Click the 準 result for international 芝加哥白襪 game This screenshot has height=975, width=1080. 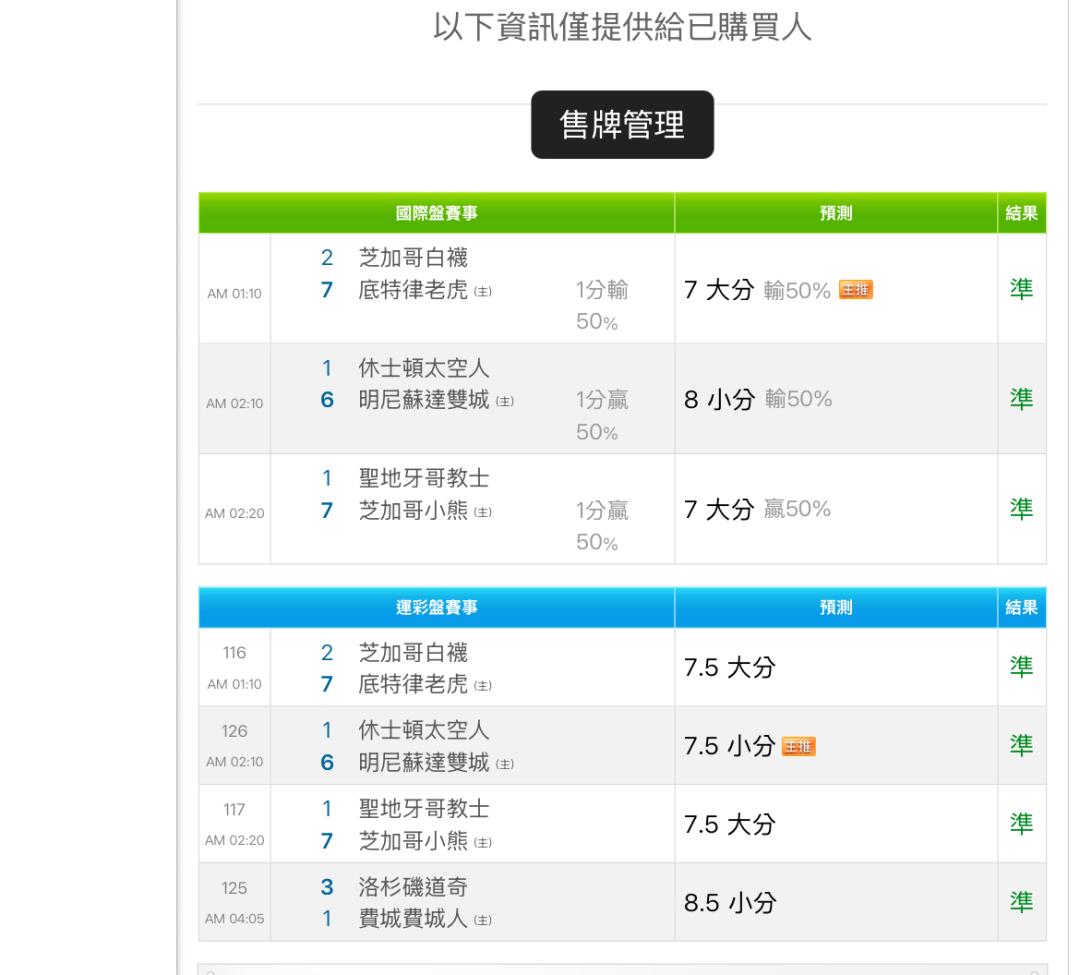tap(1021, 289)
